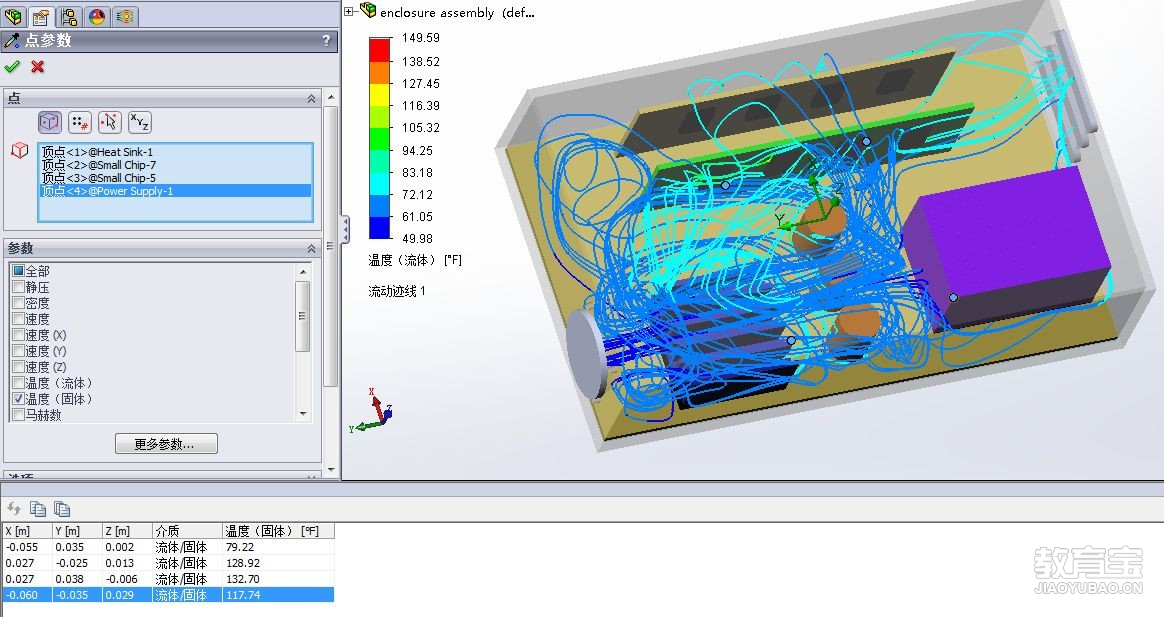Tick the 速度 (X) checkbox

pos(19,335)
